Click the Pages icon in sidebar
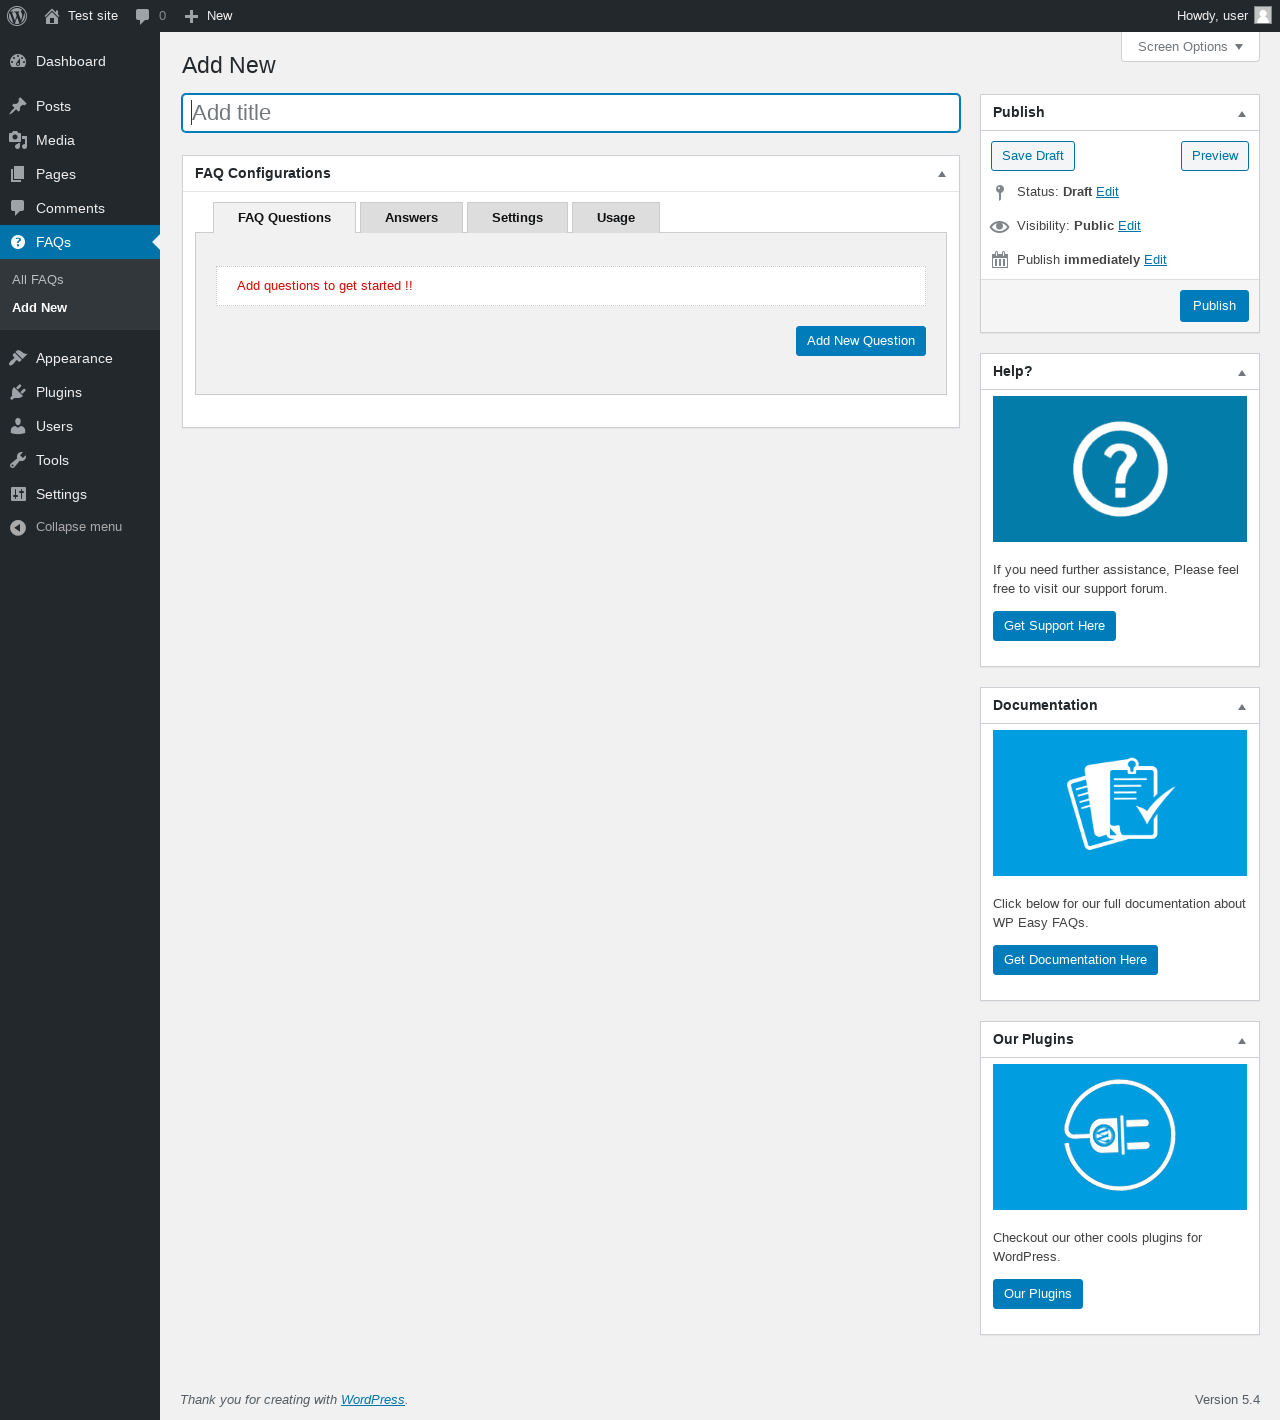Screen dimensions: 1280x1420 pyautogui.click(x=18, y=174)
